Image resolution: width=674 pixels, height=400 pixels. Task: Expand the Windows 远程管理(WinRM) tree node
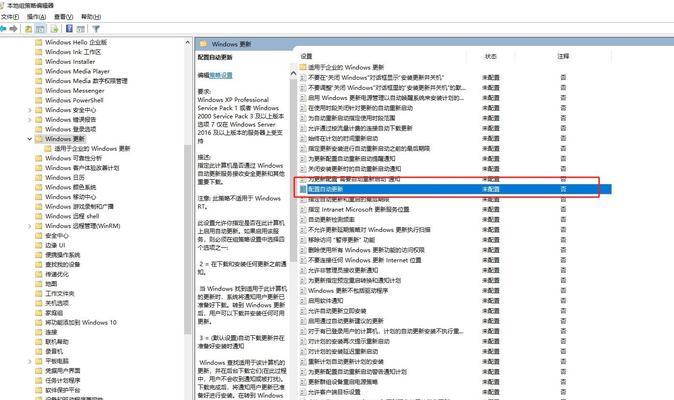click(x=29, y=226)
